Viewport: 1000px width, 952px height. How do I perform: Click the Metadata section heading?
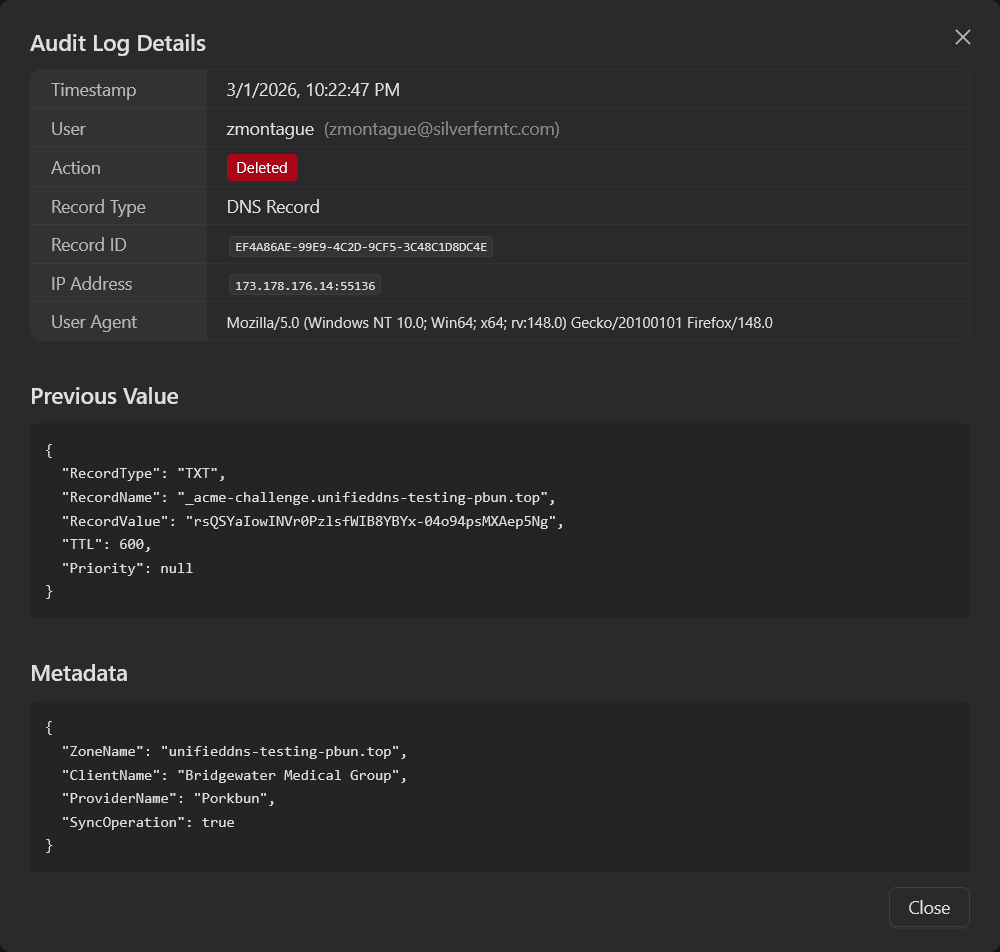click(x=79, y=673)
